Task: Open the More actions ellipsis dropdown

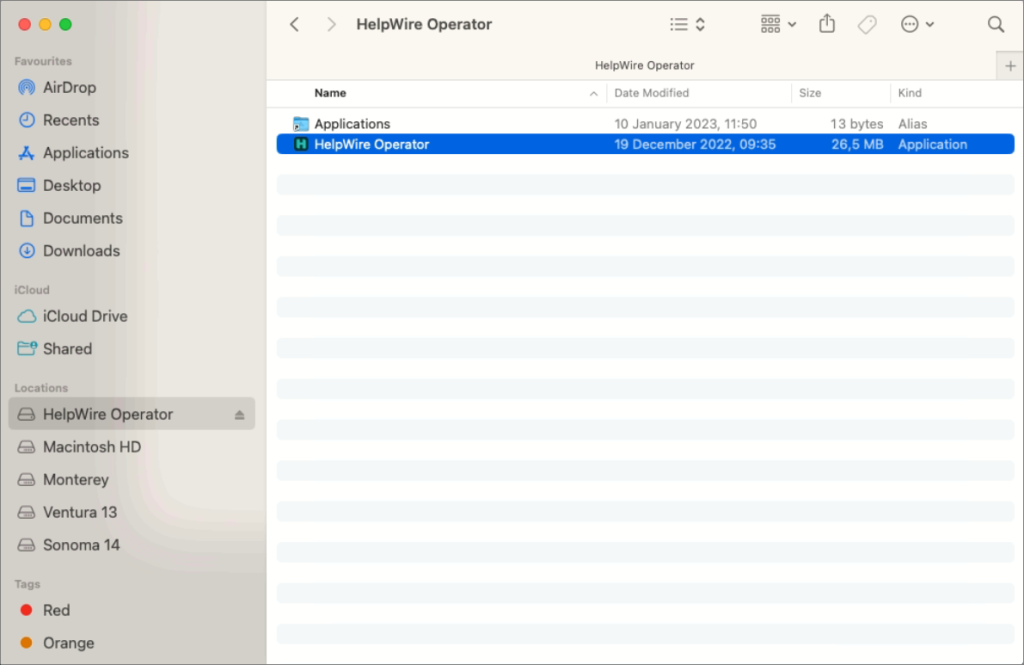Action: click(x=916, y=23)
